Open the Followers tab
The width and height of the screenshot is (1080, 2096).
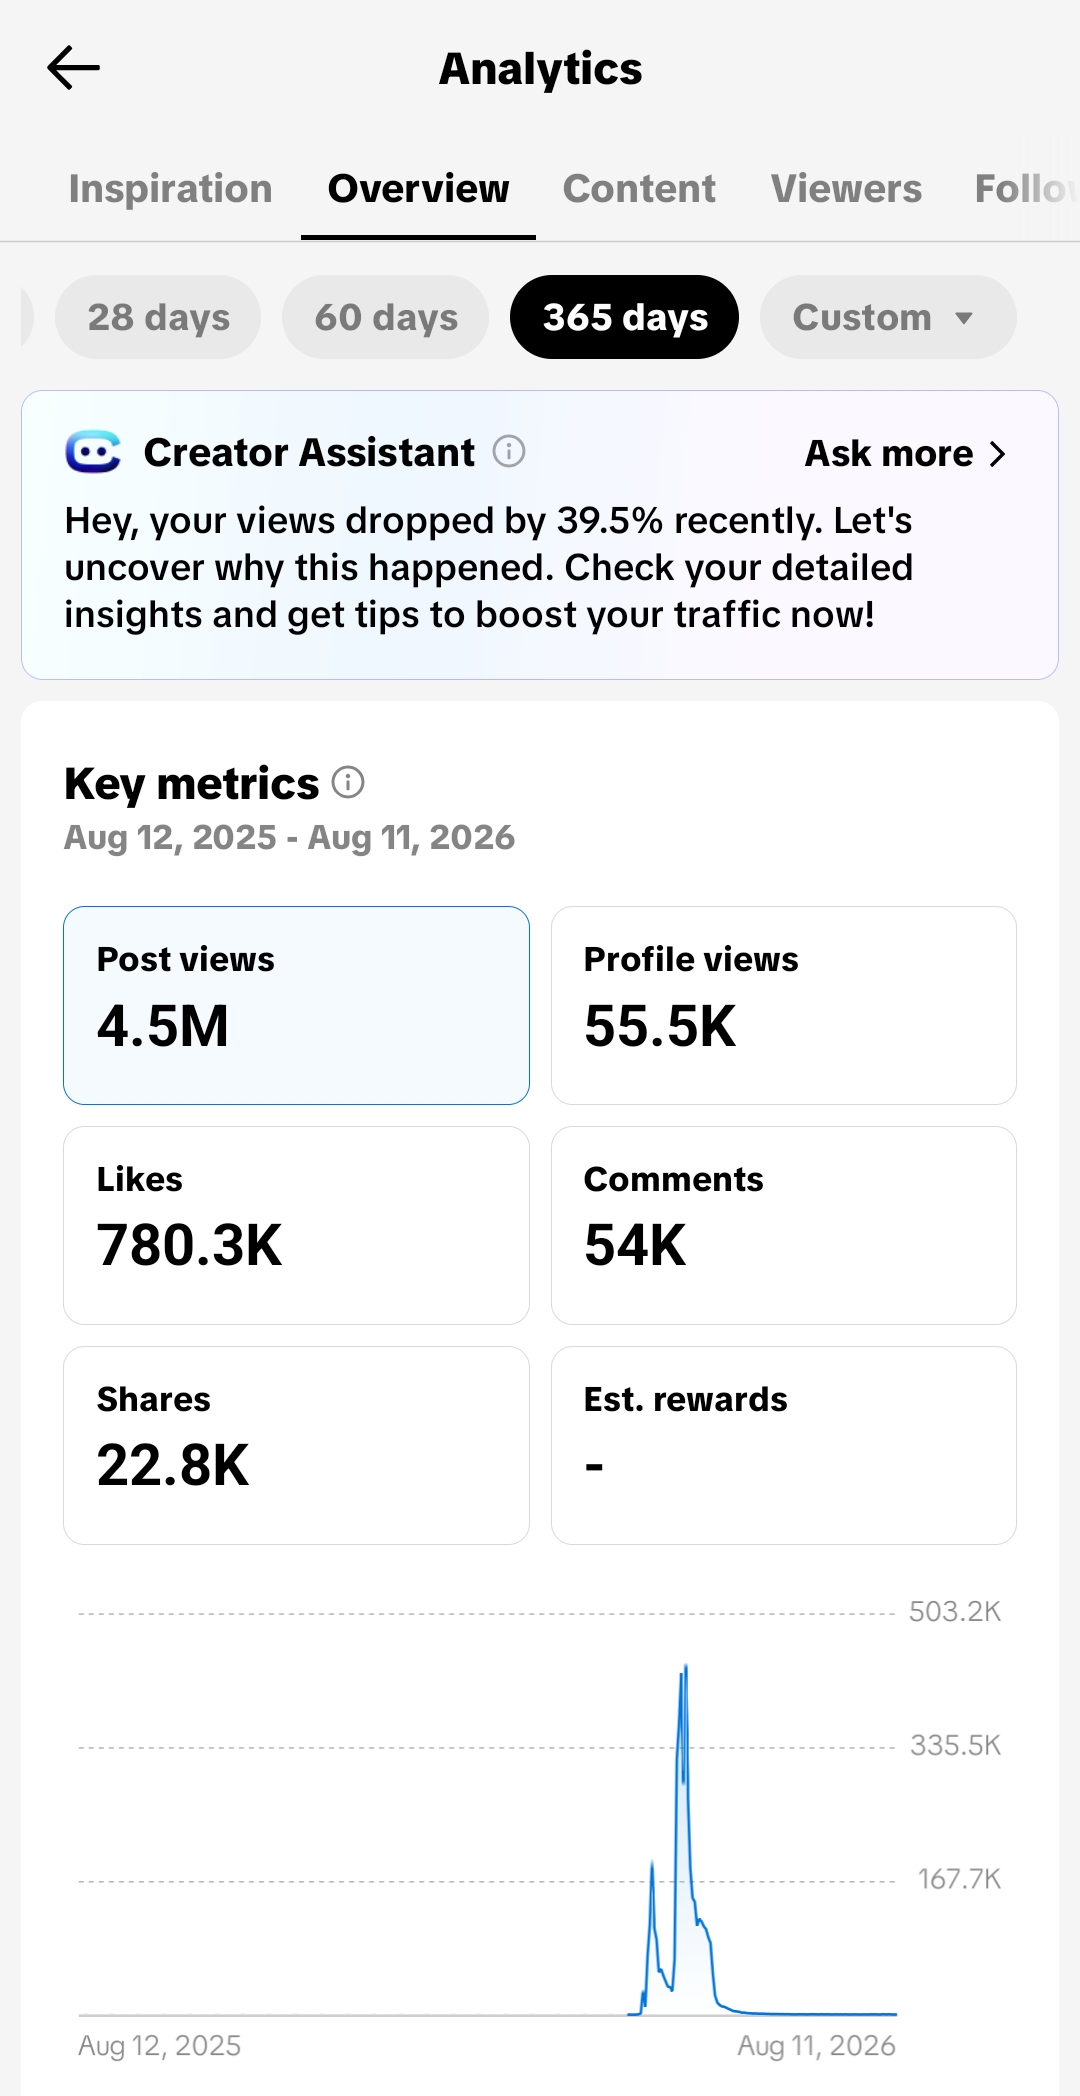[x=1026, y=189]
